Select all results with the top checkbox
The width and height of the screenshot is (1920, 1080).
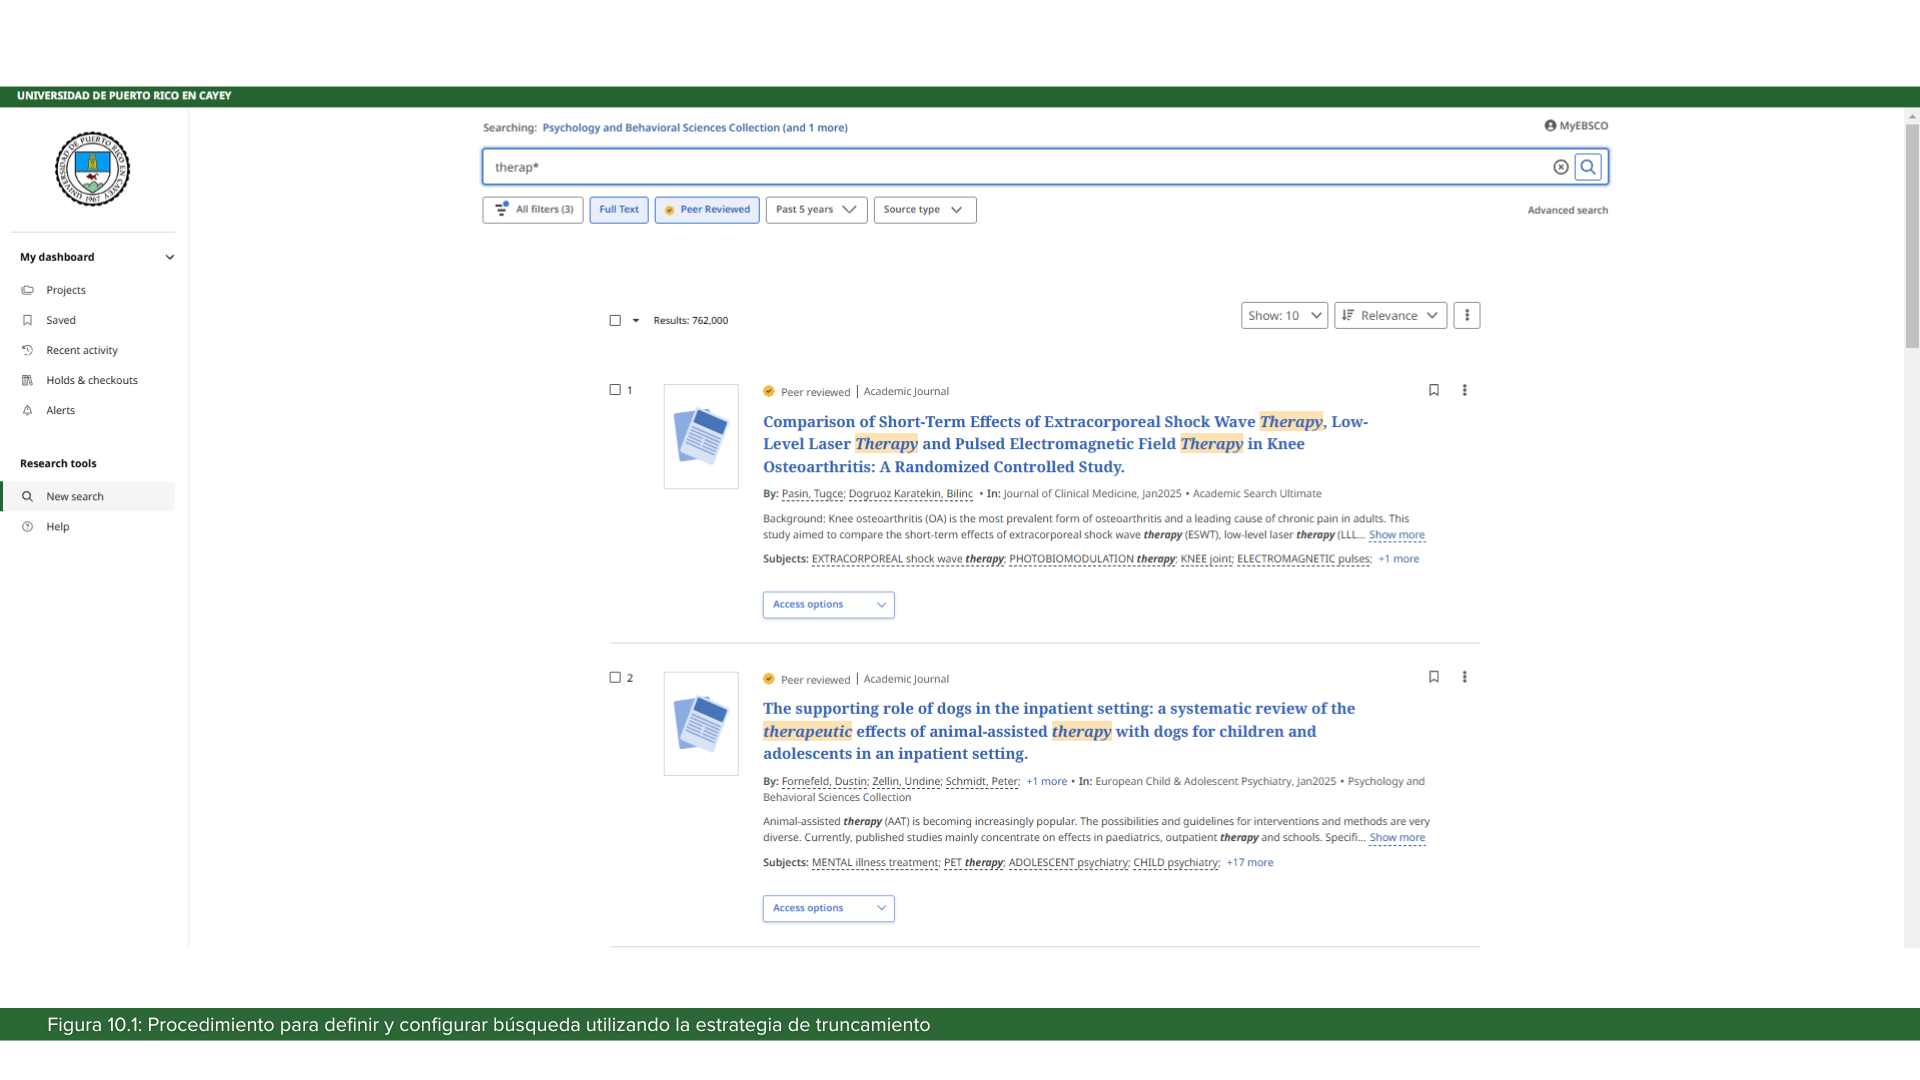[x=614, y=320]
